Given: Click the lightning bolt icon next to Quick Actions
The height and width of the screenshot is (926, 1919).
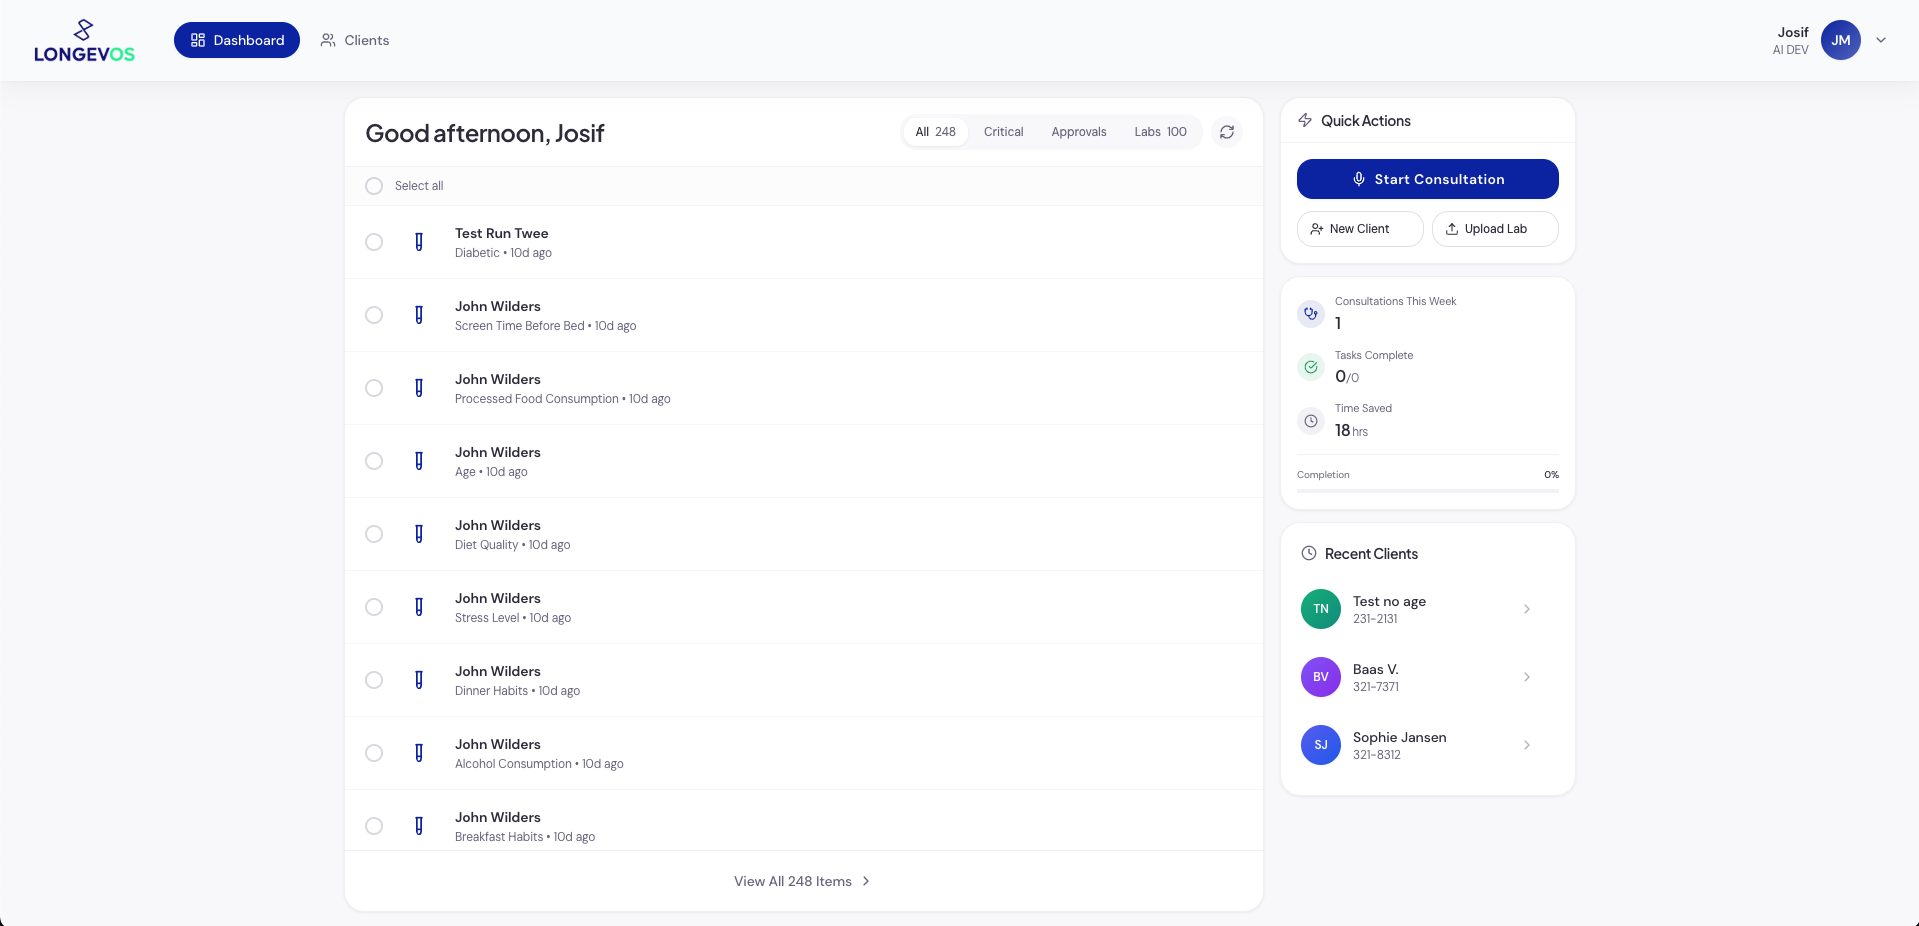Looking at the screenshot, I should pos(1304,120).
